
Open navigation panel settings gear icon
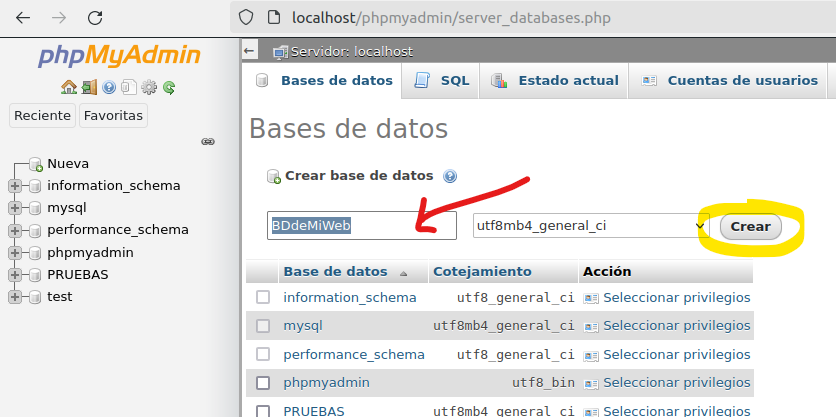(149, 87)
